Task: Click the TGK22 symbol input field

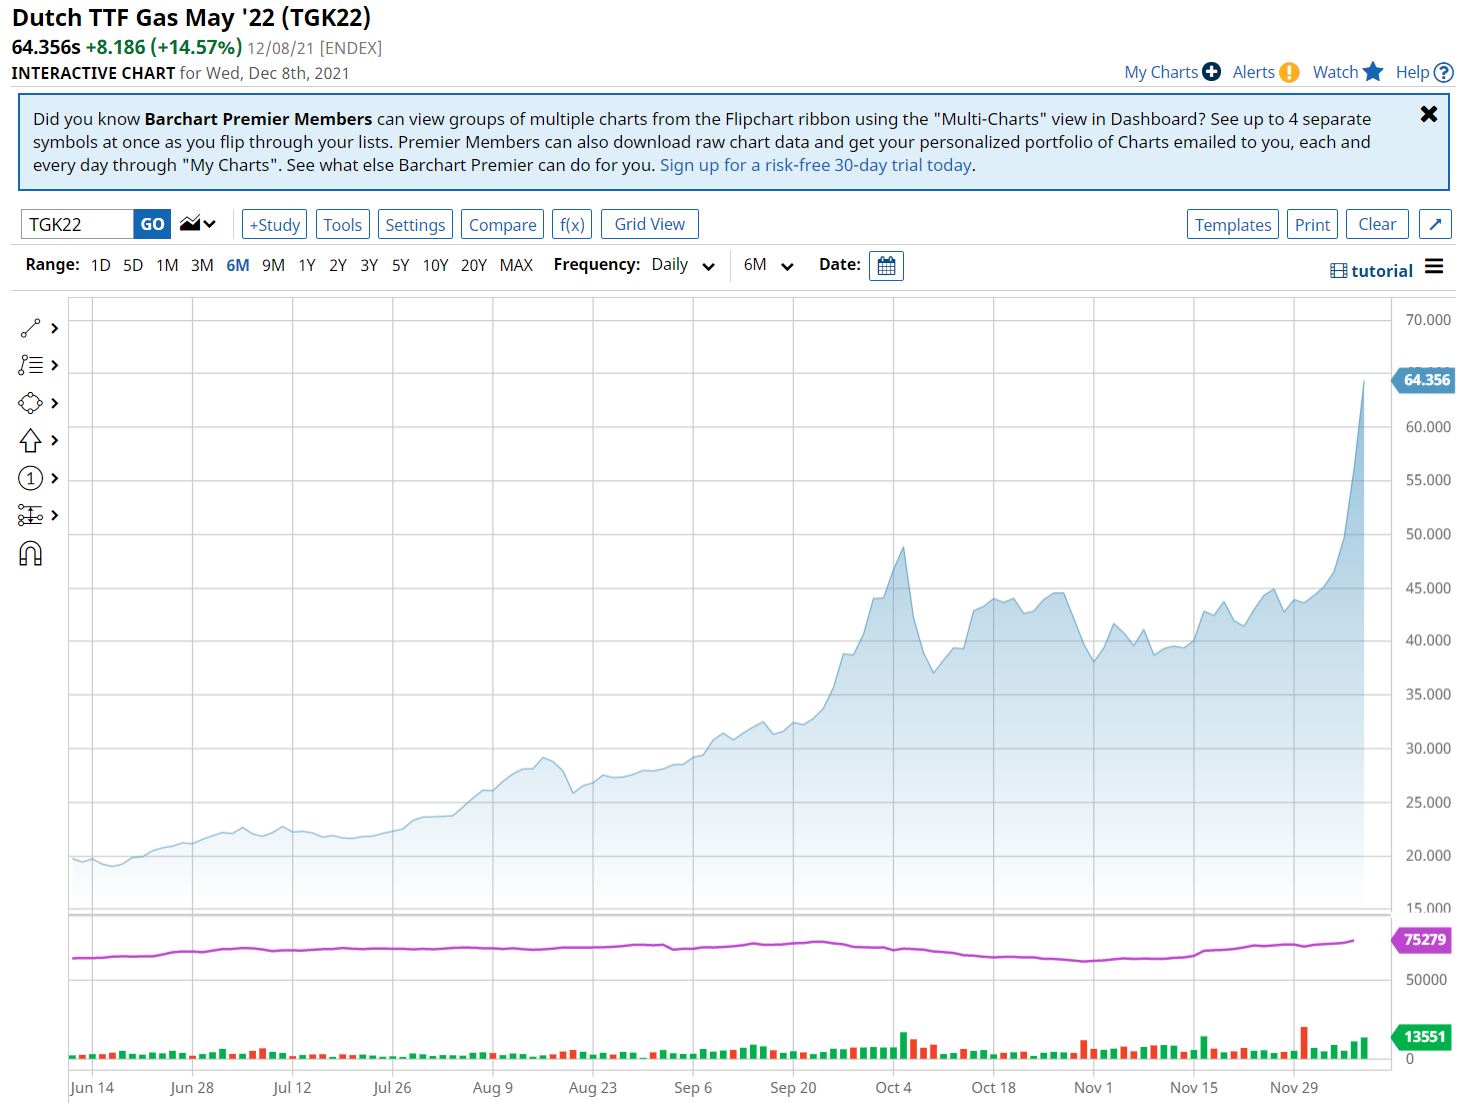Action: click(77, 224)
